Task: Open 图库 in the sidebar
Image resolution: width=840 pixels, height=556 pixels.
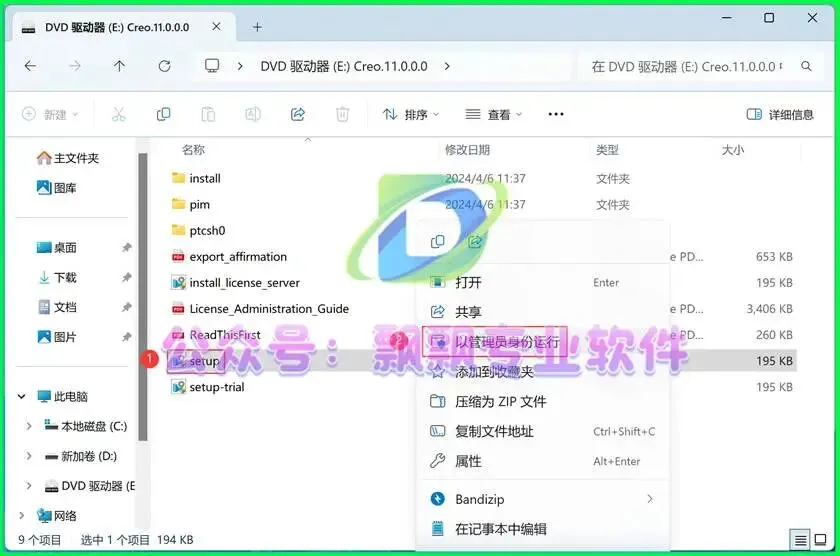Action: [57, 188]
